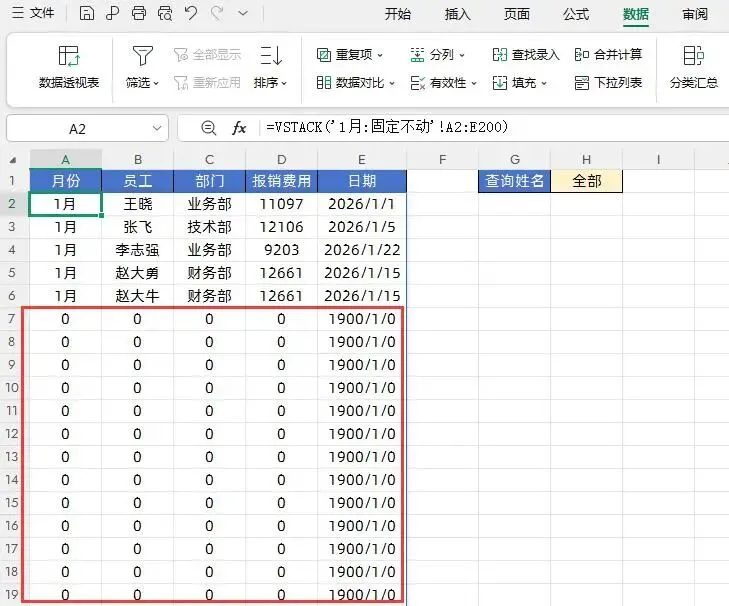Switch to the 数据 tab
This screenshot has height=606, width=729.
pos(636,14)
